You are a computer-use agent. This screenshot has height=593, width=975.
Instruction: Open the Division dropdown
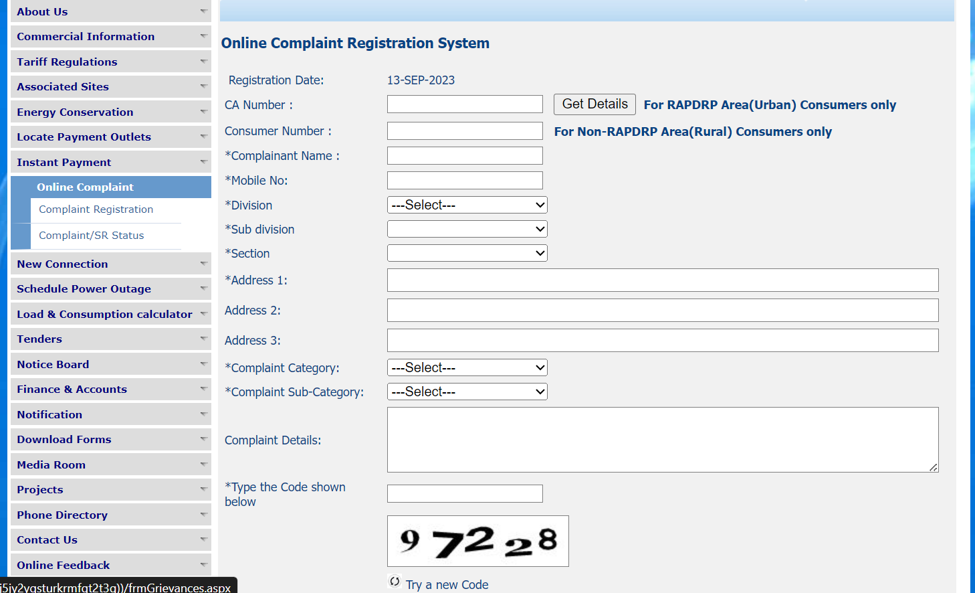466,204
